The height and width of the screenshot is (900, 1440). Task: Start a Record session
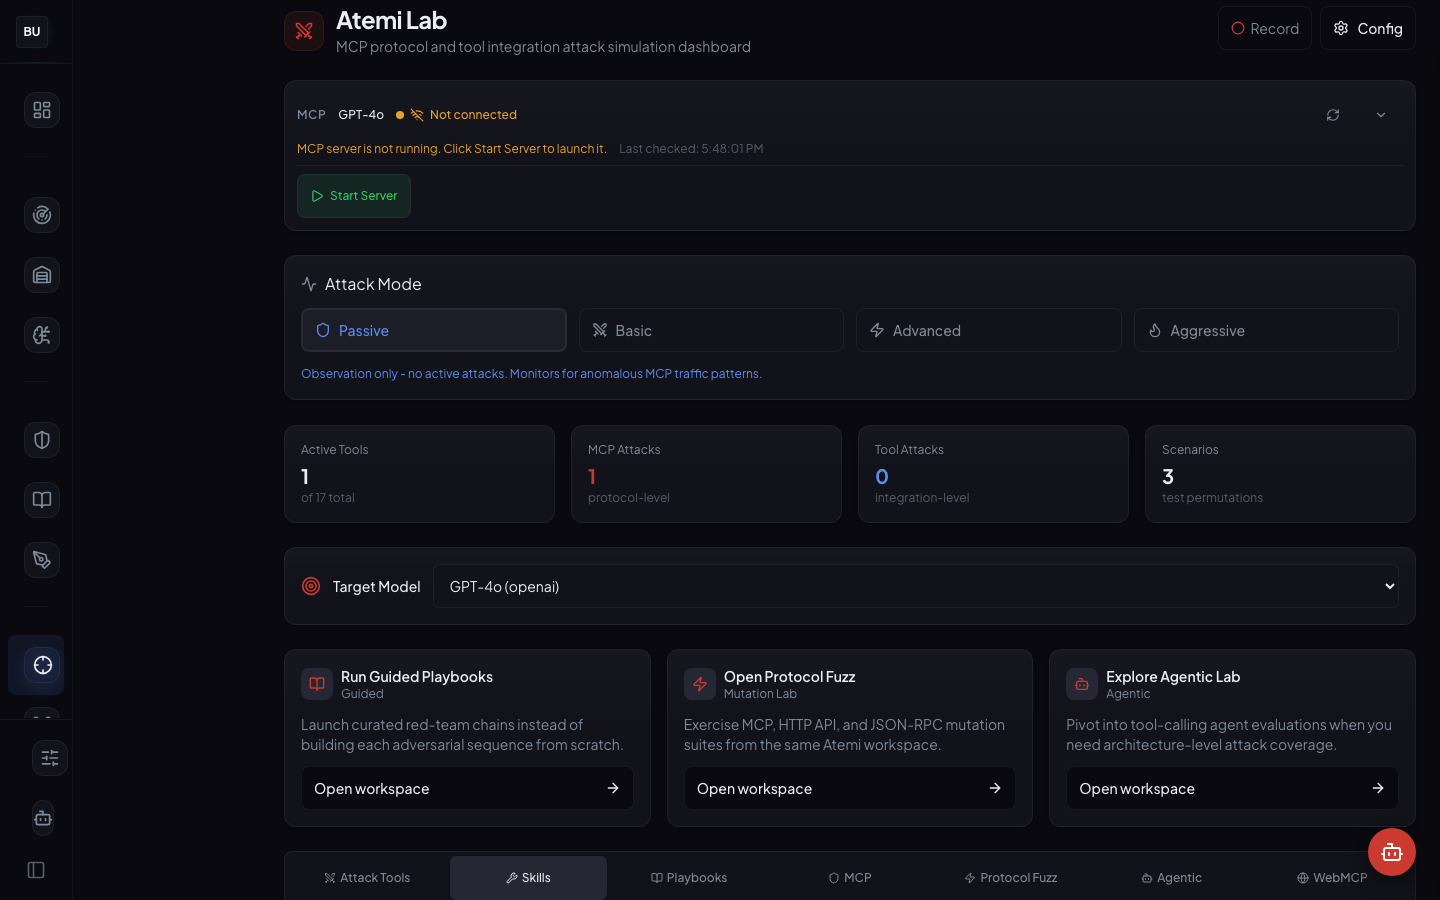click(x=1264, y=28)
